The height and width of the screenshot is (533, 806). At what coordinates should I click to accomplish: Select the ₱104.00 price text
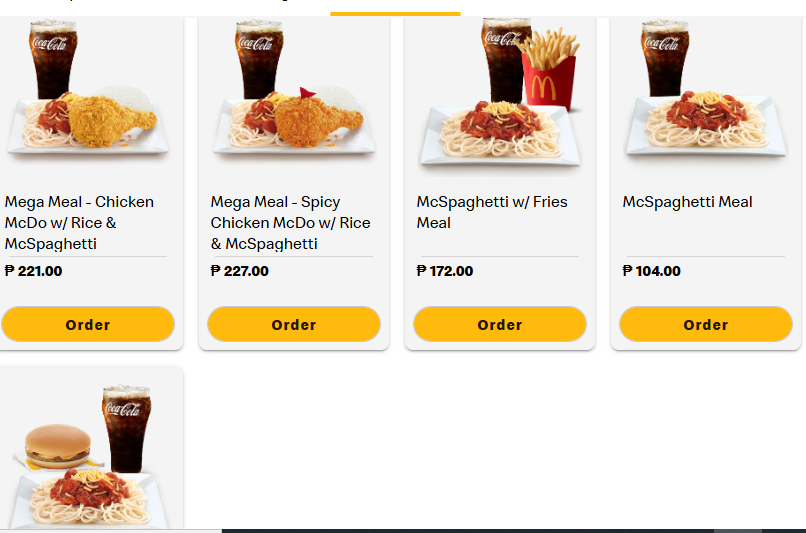click(x=652, y=271)
